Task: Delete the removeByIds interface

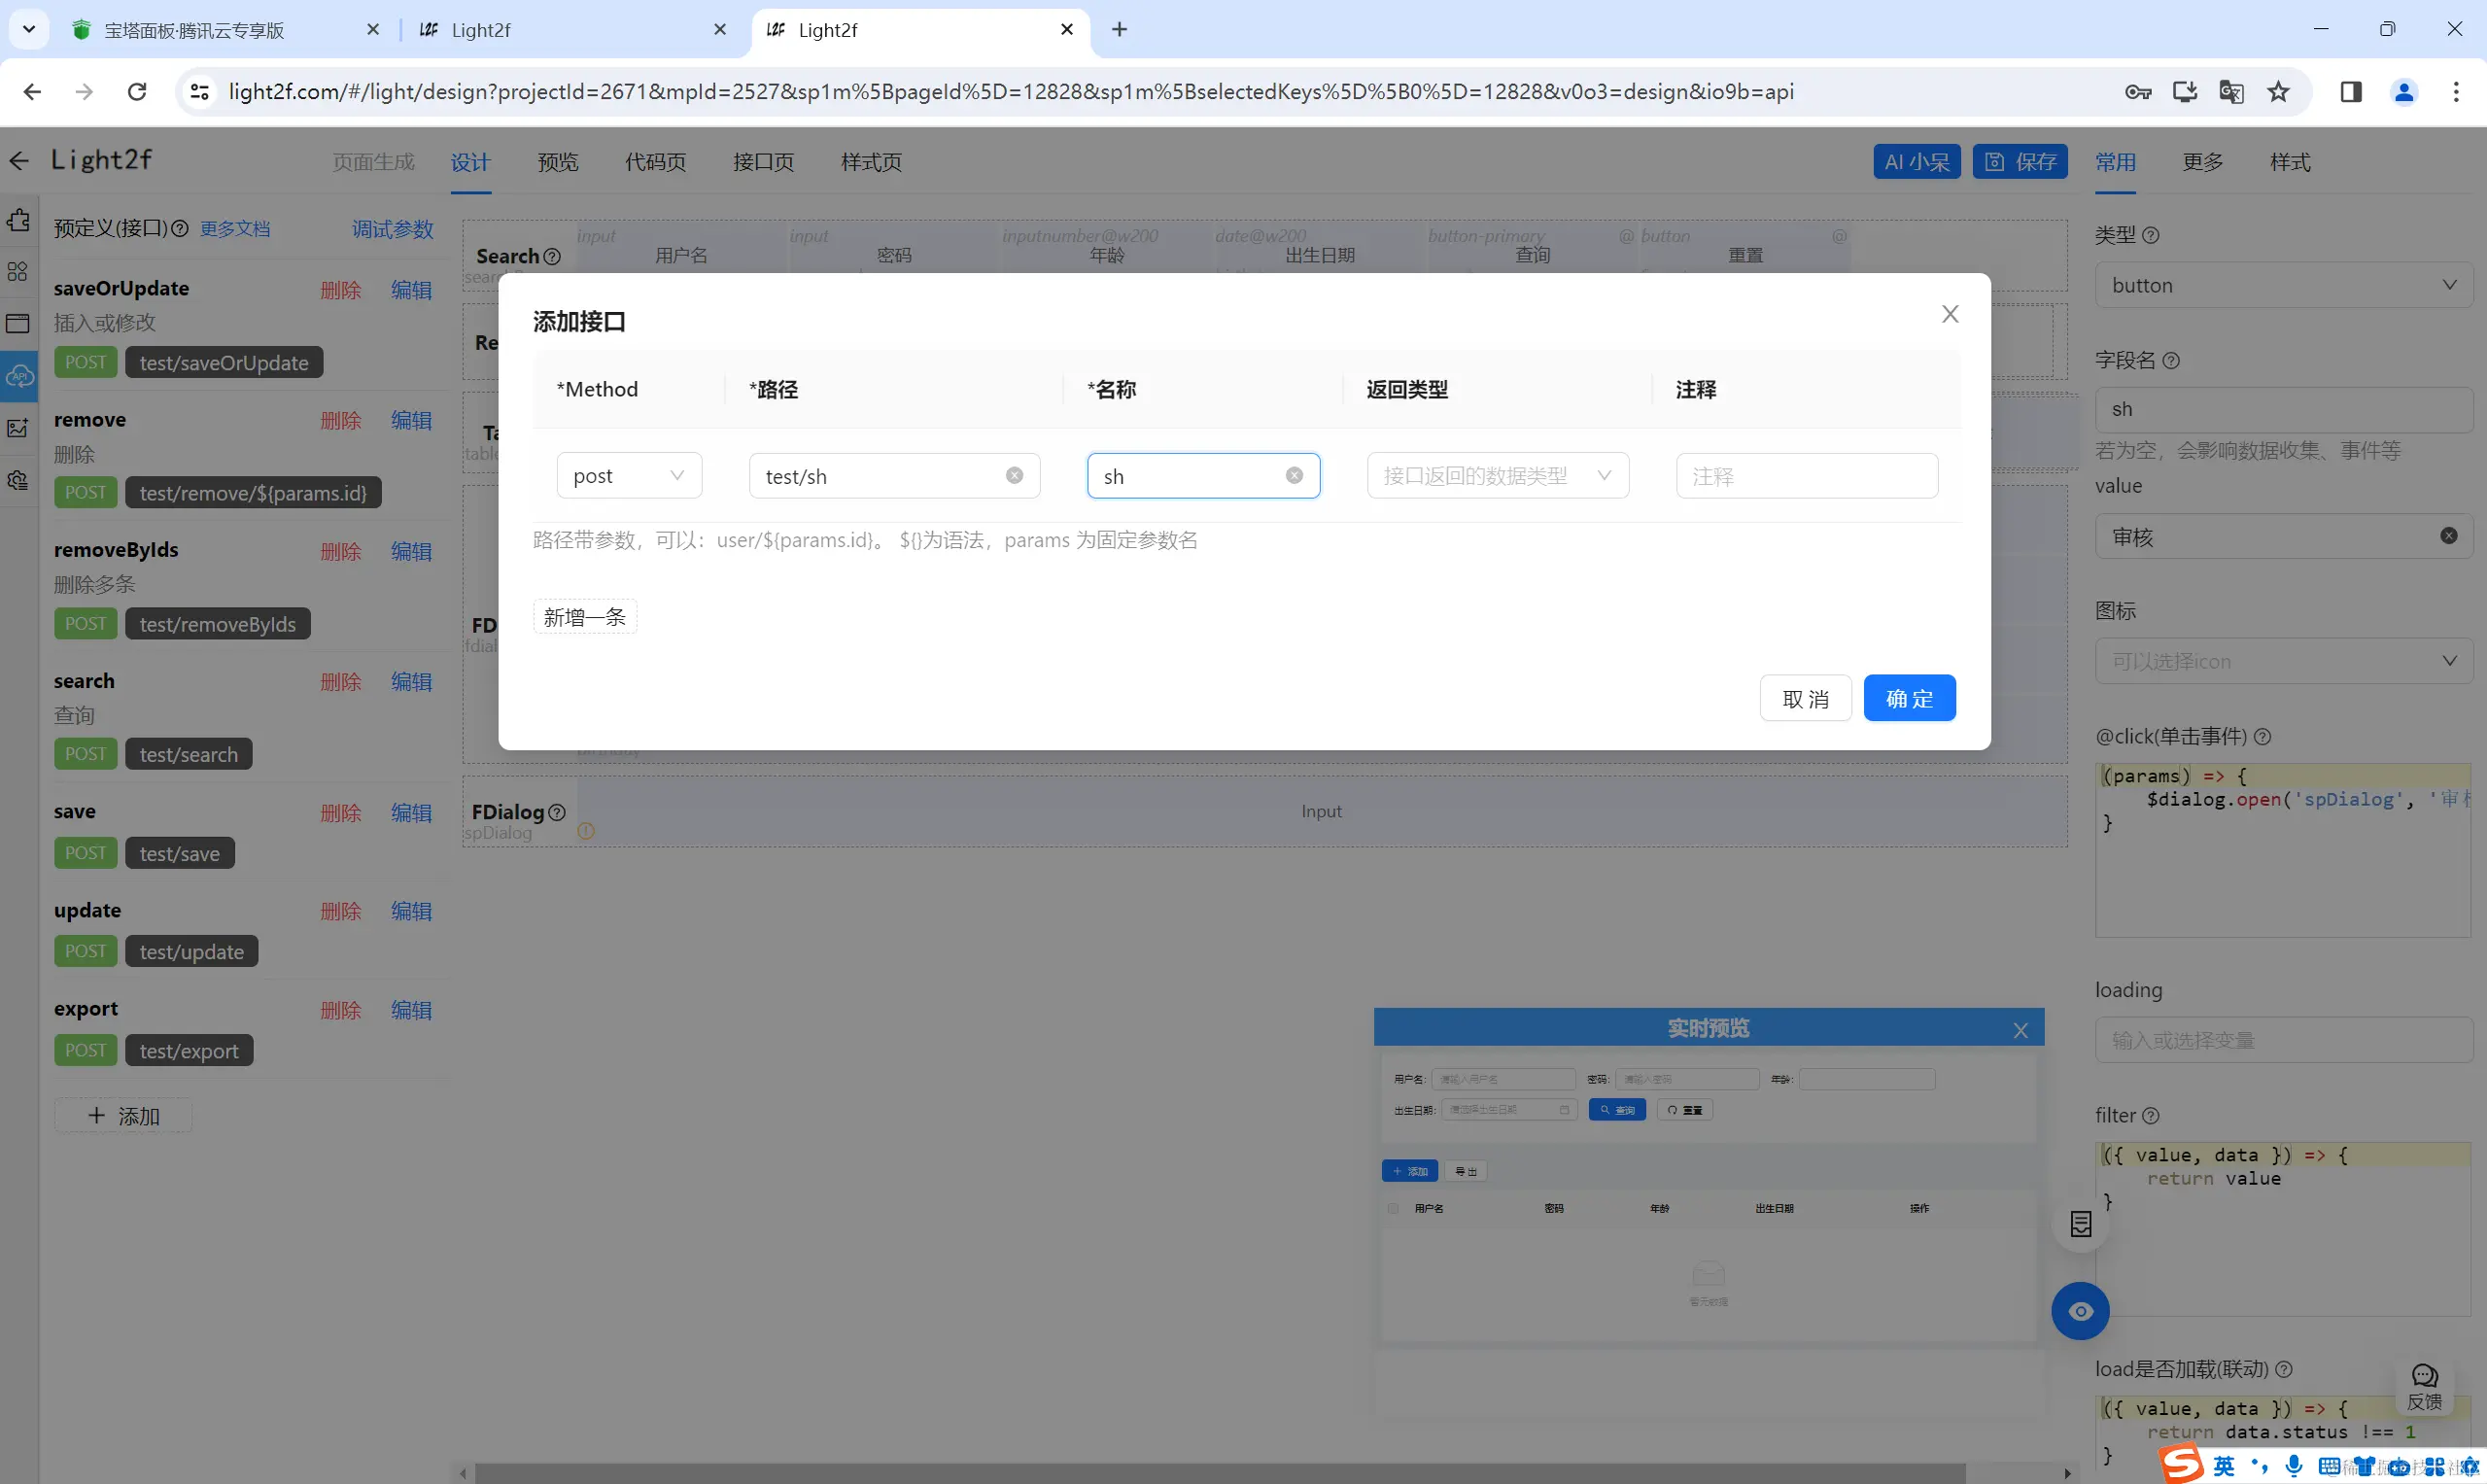Action: point(341,551)
